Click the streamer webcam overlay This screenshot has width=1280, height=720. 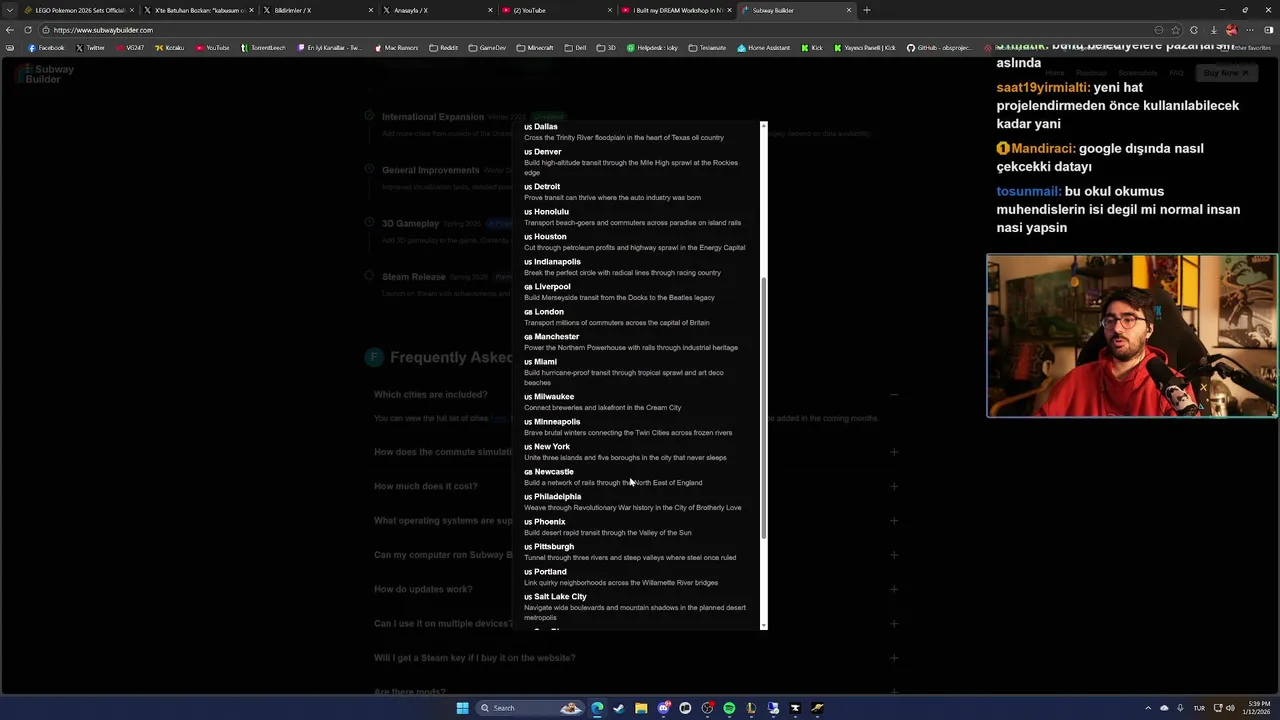coord(1132,335)
